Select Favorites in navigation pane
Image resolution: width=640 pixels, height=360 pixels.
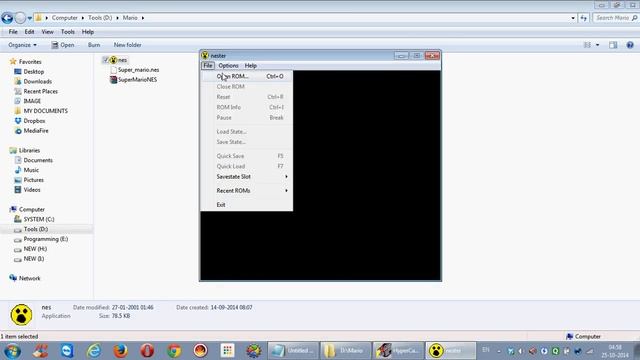(x=30, y=62)
